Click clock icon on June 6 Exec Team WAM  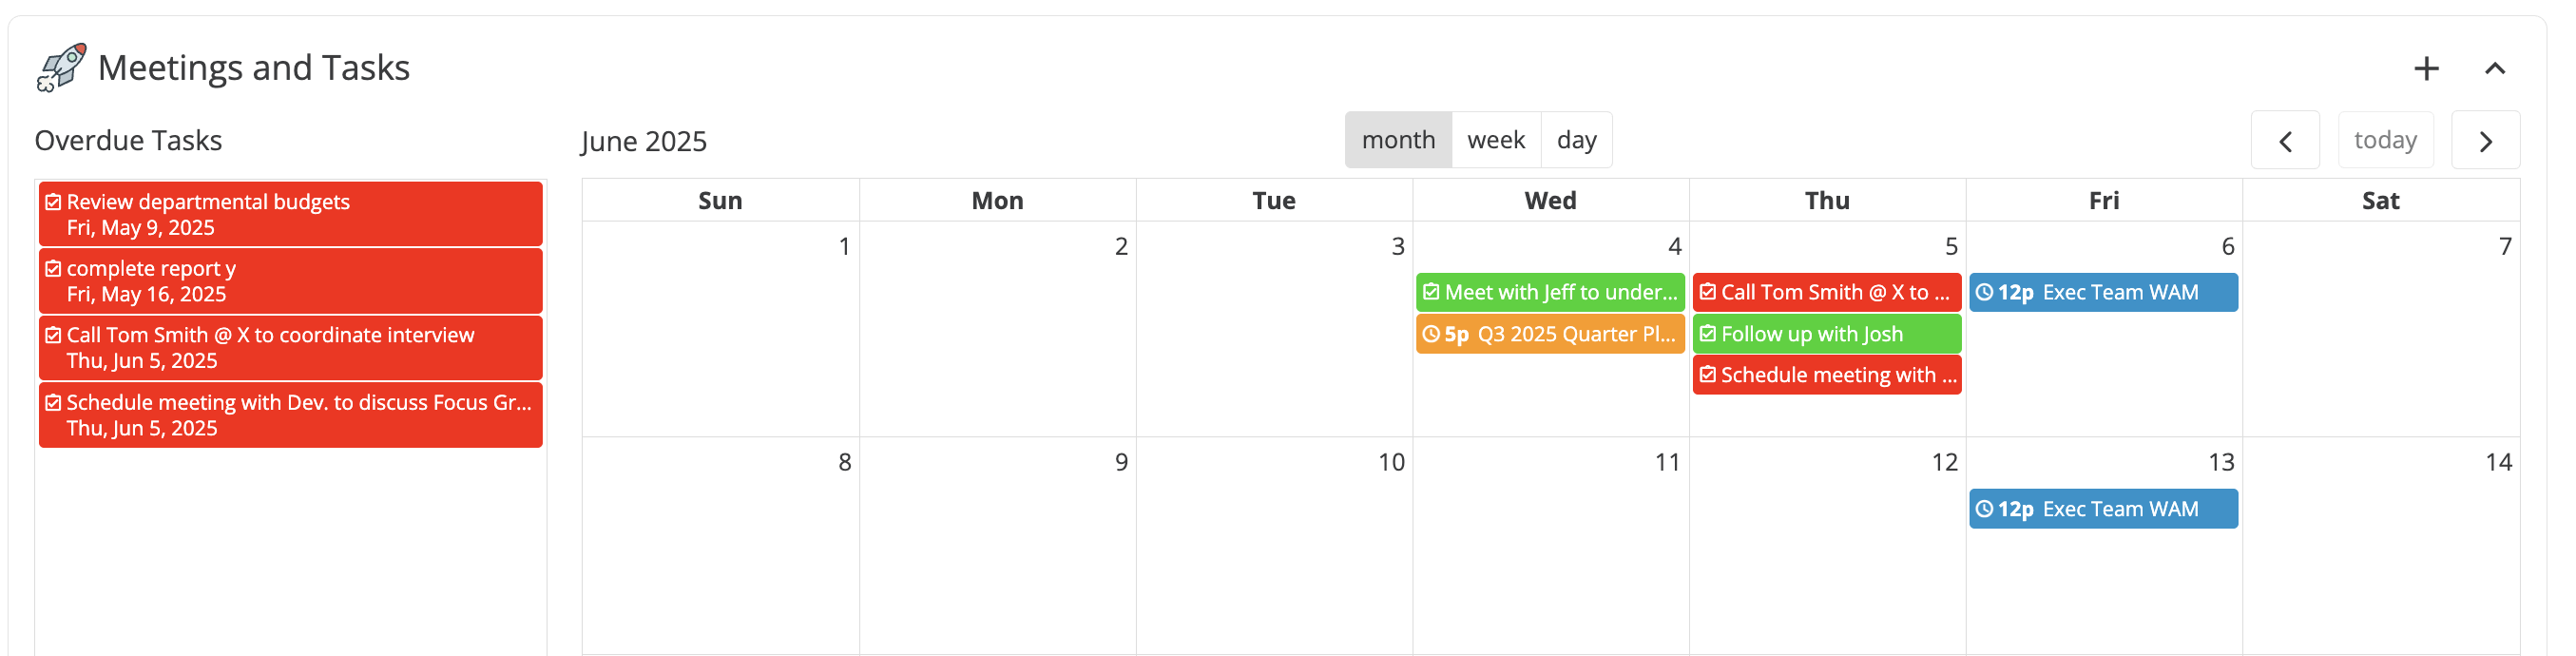[x=1984, y=293]
